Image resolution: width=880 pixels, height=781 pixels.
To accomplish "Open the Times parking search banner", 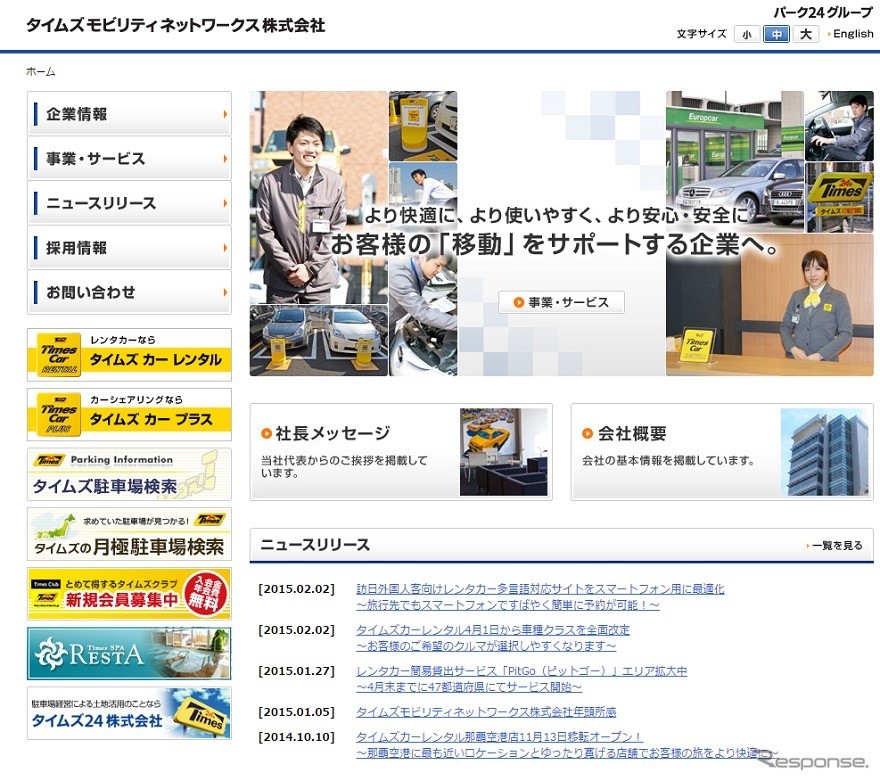I will coord(129,474).
